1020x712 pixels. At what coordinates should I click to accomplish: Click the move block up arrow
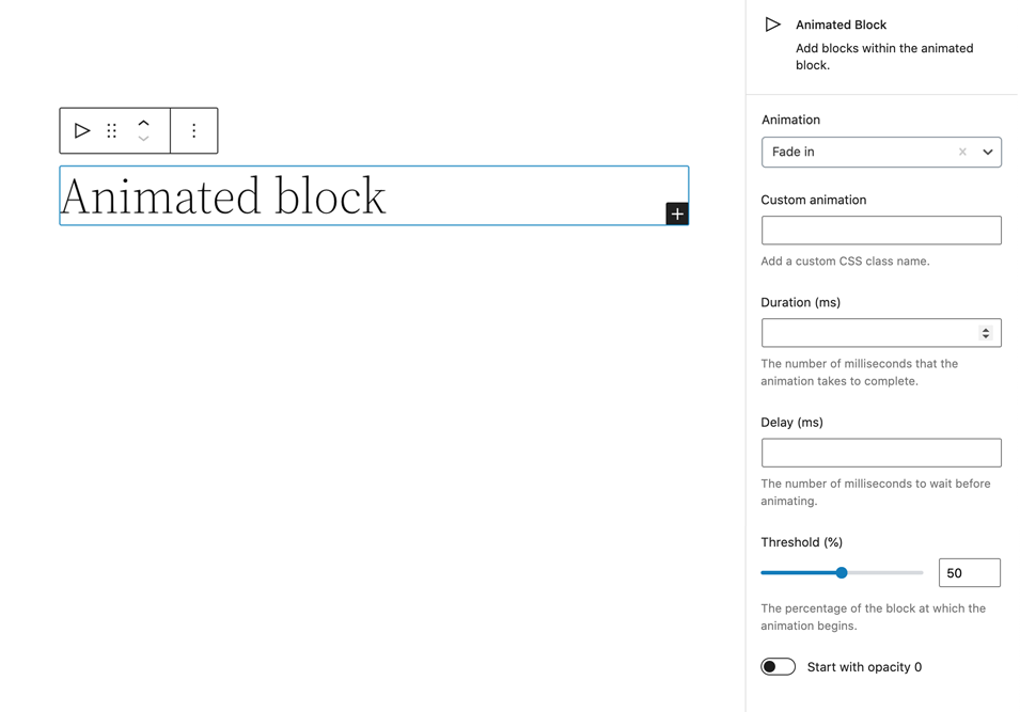[x=143, y=123]
